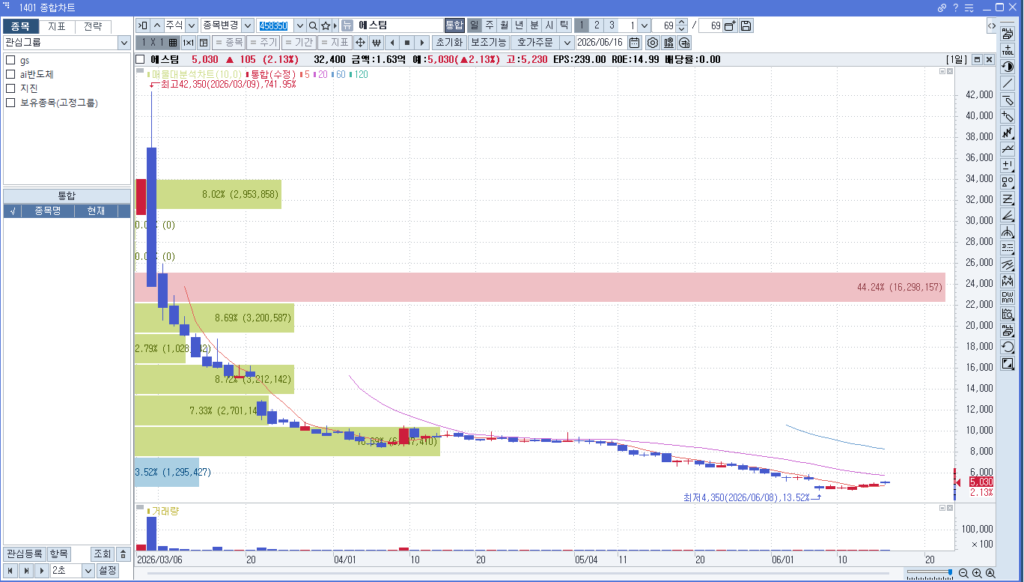Check the ai반도체 group checkbox
The height and width of the screenshot is (582, 1024).
click(10, 74)
